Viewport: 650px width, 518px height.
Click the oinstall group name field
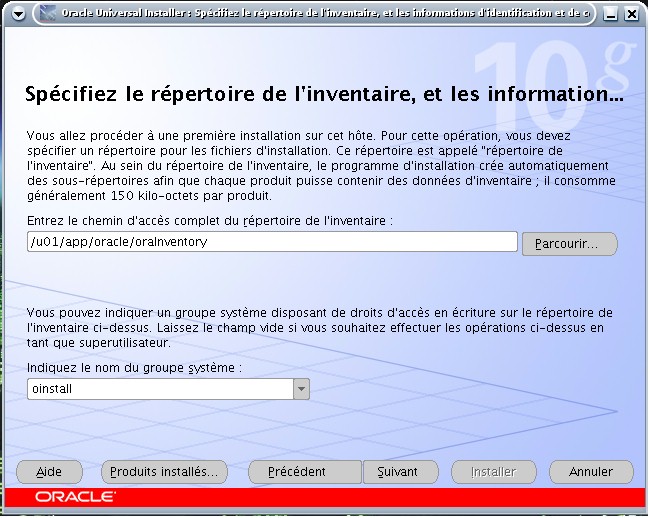coord(160,389)
